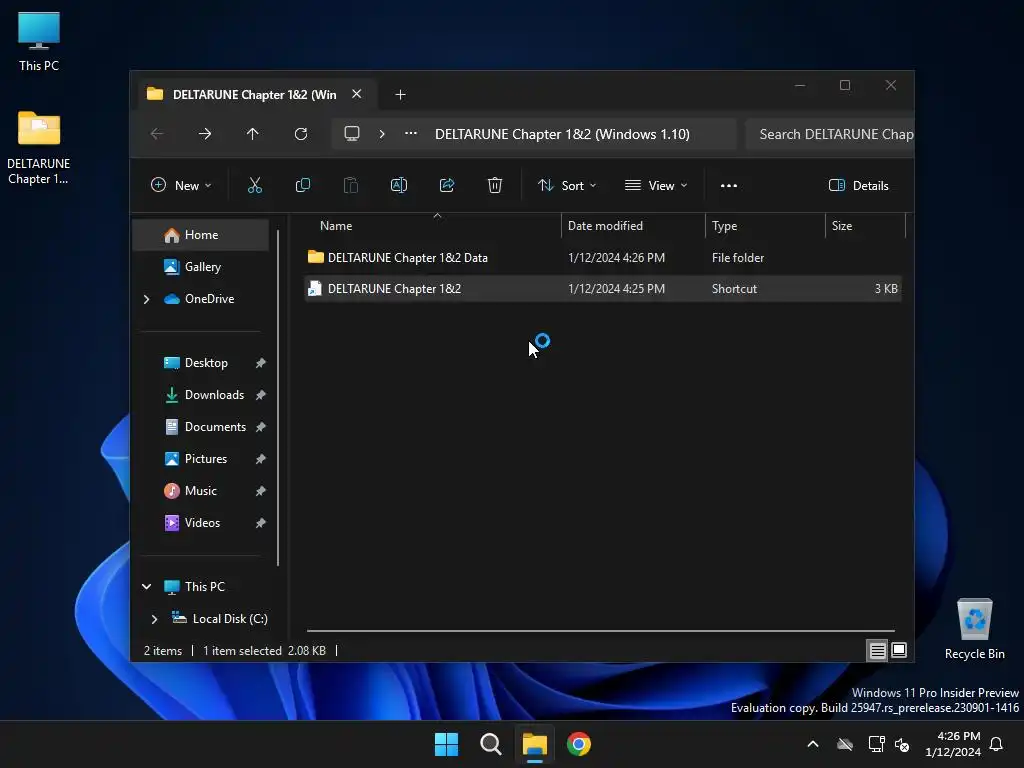This screenshot has height=768, width=1024.
Task: Open the See more three-dots menu
Action: pyautogui.click(x=729, y=185)
